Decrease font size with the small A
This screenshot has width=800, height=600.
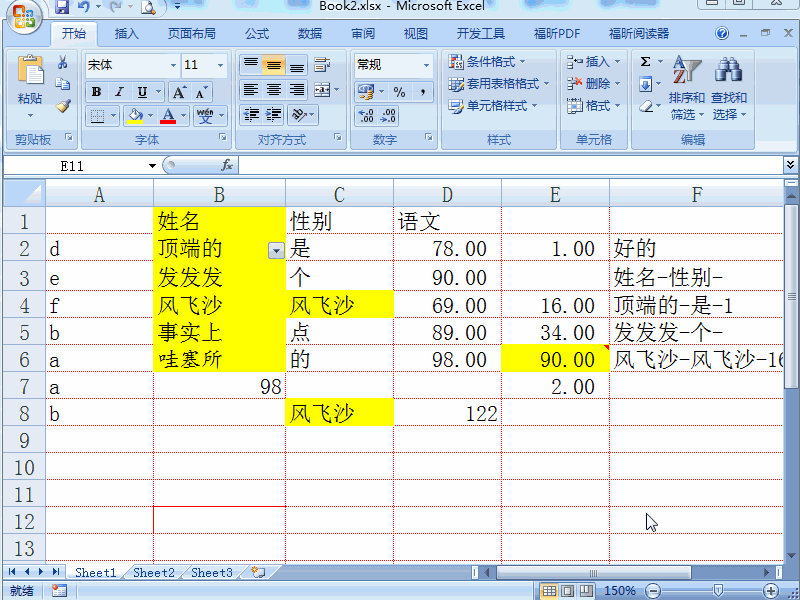(x=201, y=92)
